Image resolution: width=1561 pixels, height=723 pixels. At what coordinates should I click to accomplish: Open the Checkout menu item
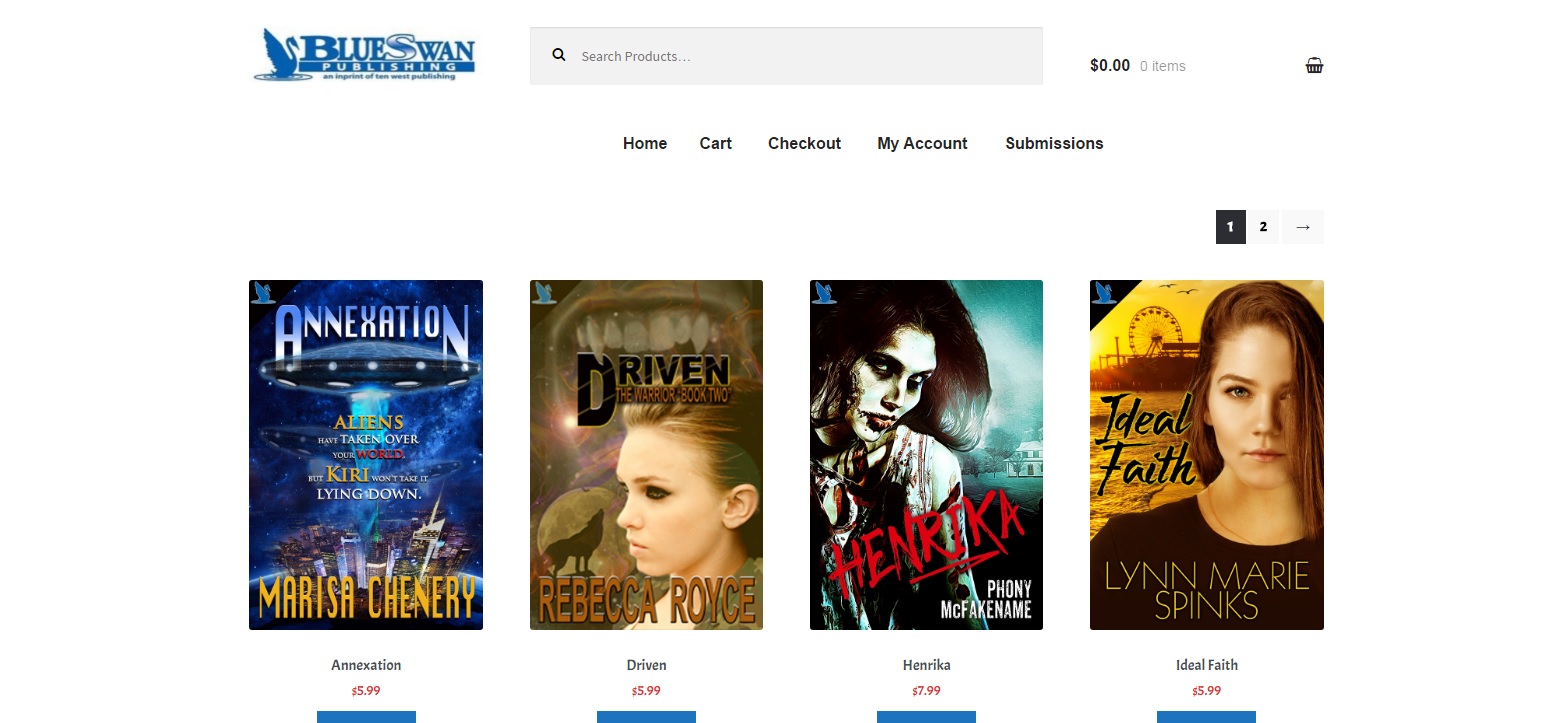804,143
